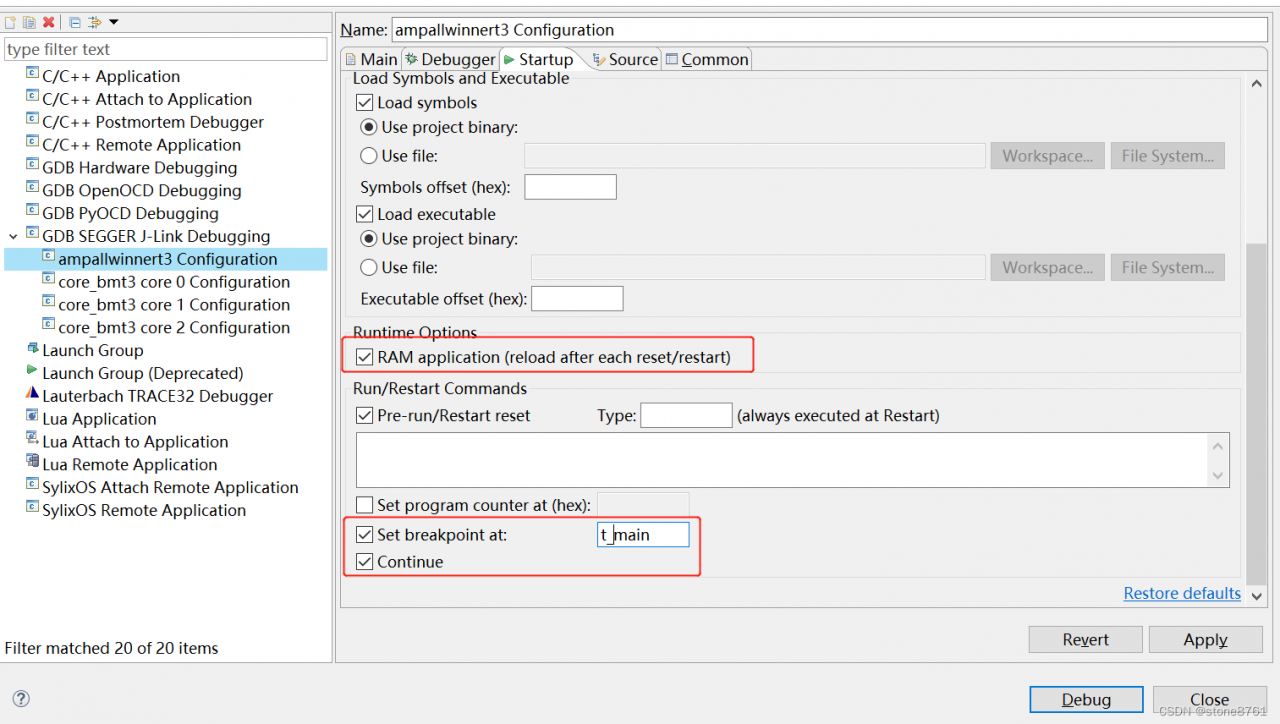Disable the RAM application checkbox
Image resolution: width=1280 pixels, height=724 pixels.
coord(365,357)
